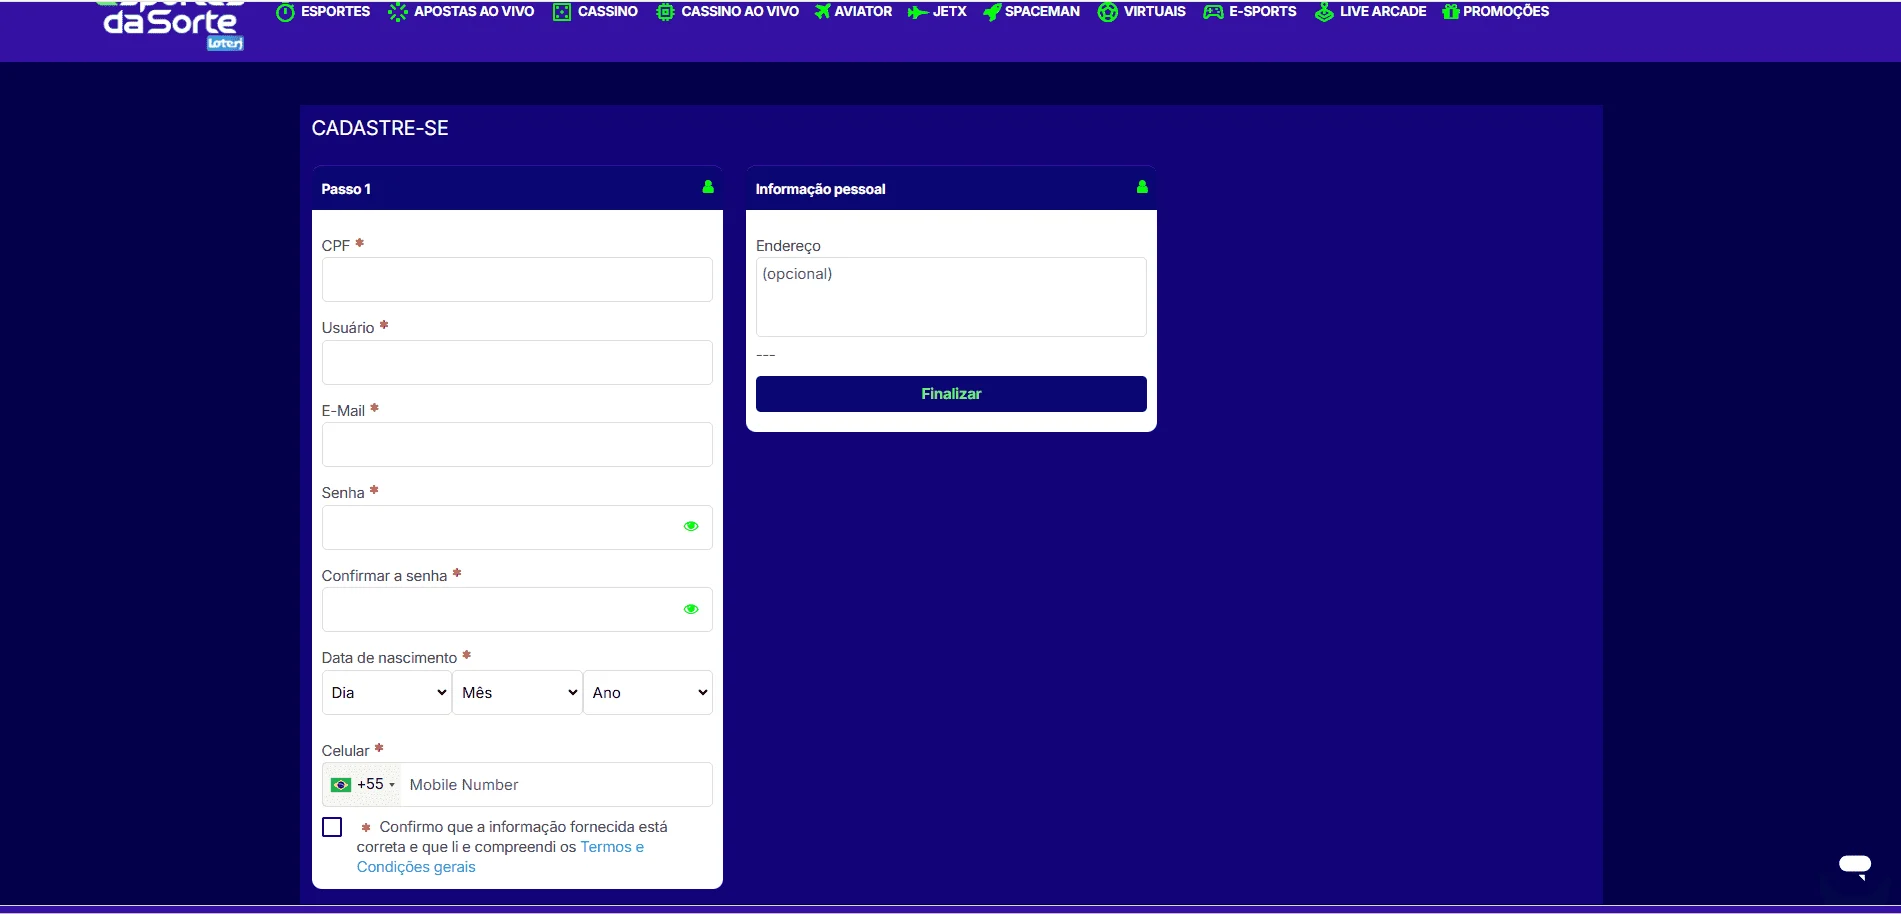Screen dimensions: 1901x914
Task: Open the Ano birth year dropdown
Action: 648,692
